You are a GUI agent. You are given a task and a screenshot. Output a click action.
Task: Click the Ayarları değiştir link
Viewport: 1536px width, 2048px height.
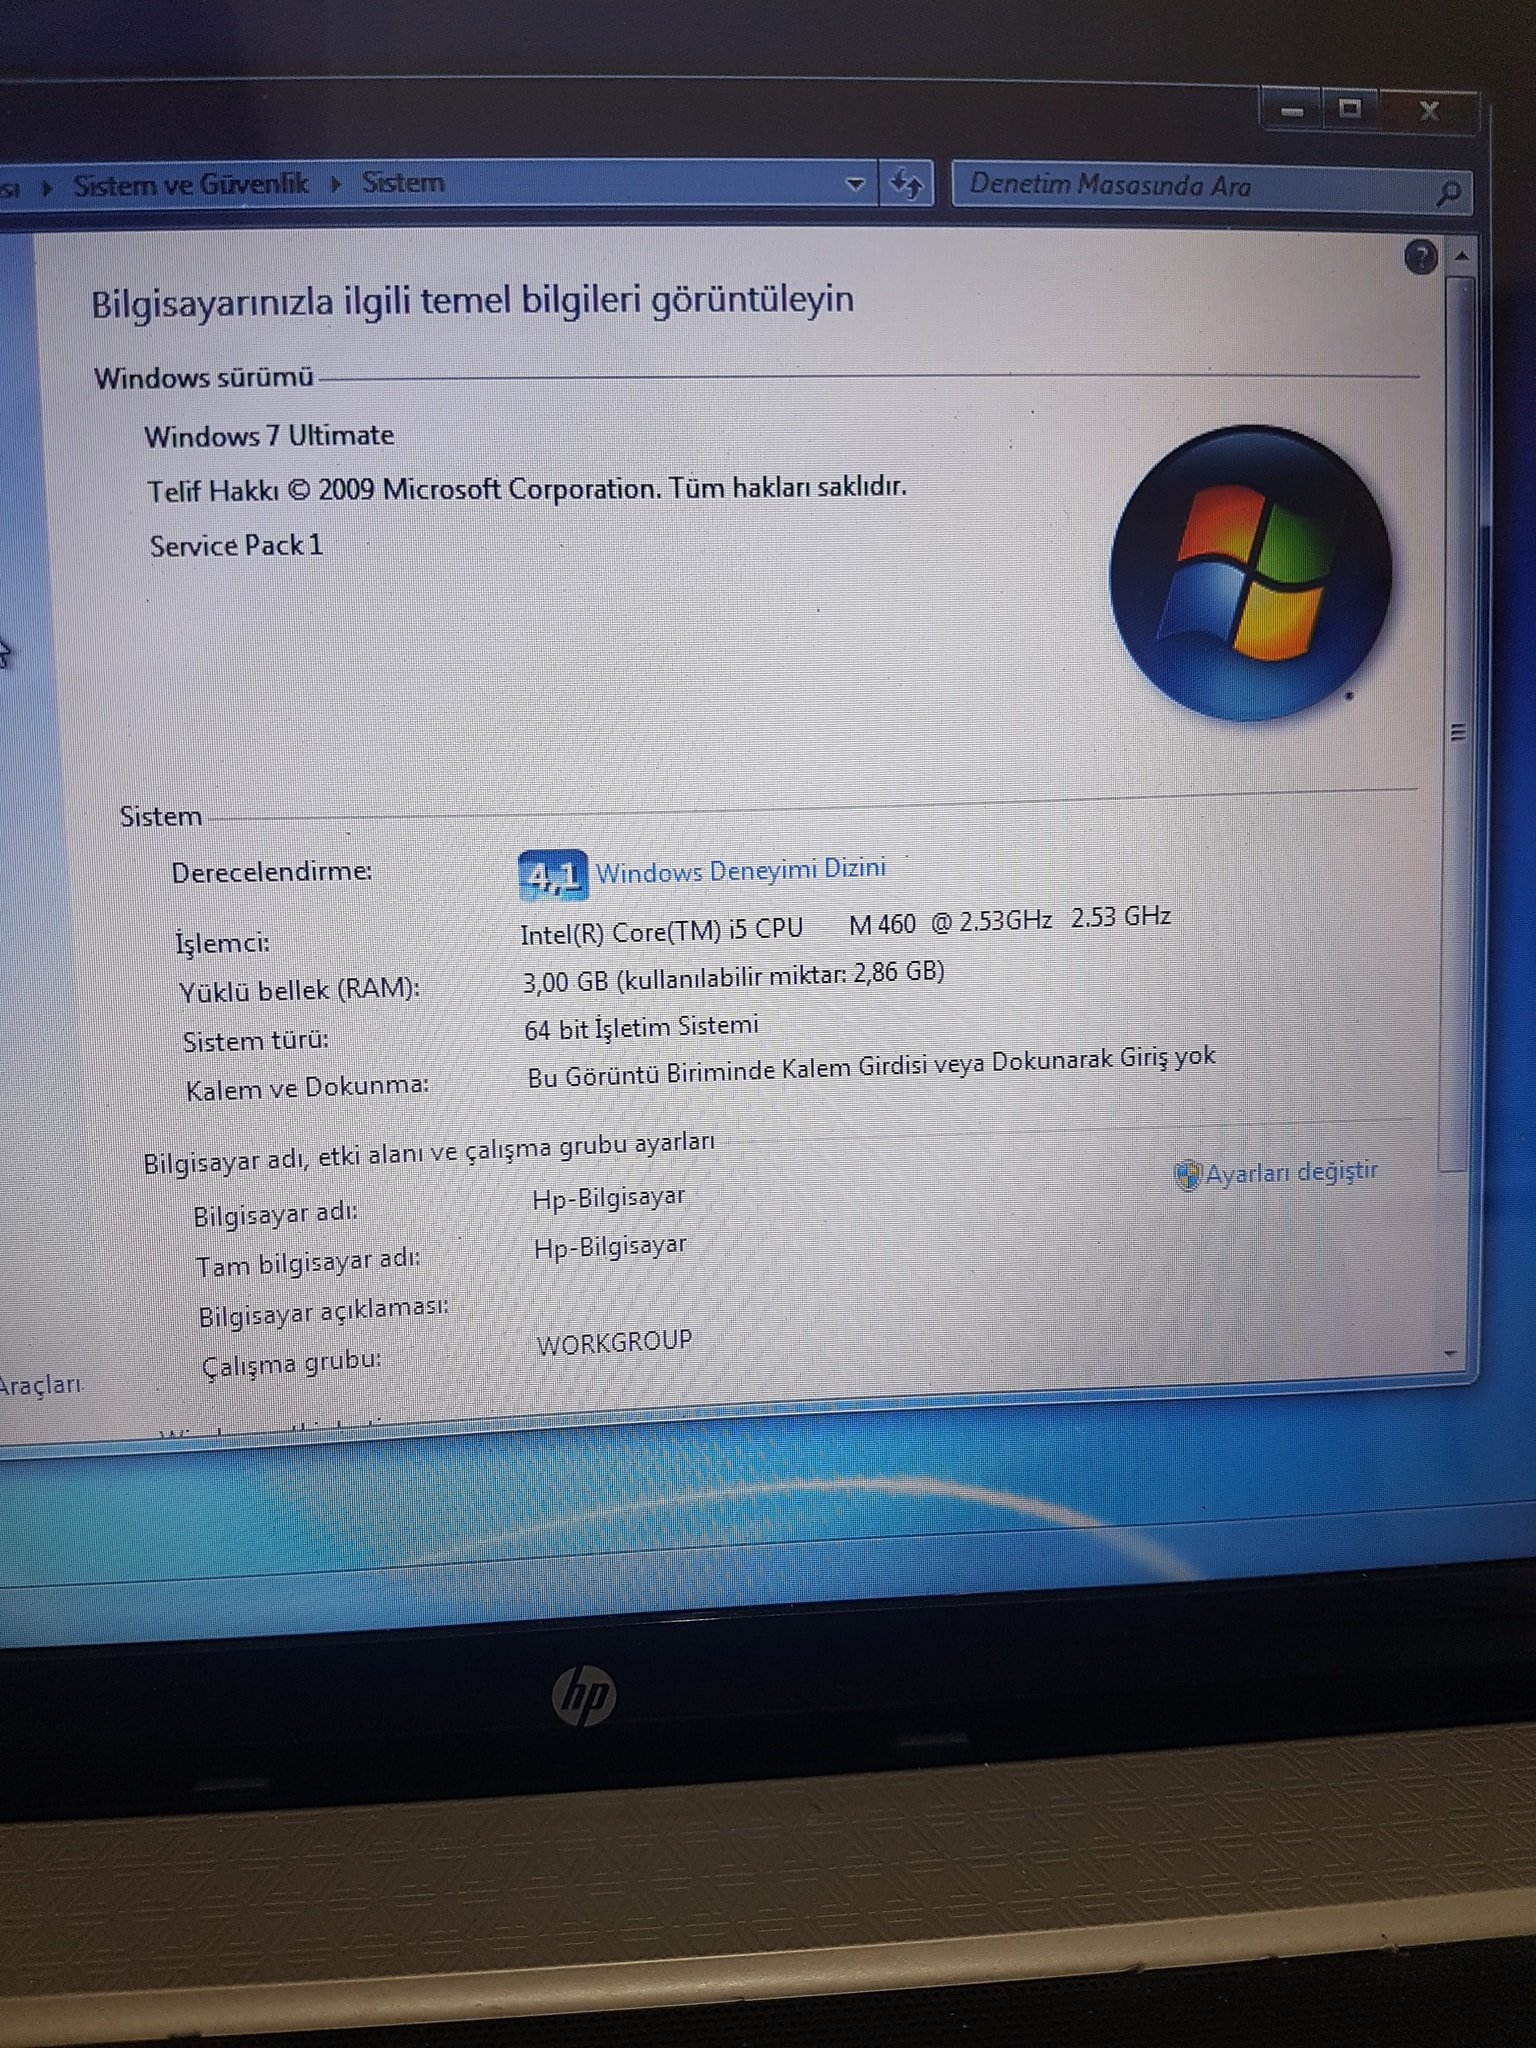[x=1291, y=1172]
